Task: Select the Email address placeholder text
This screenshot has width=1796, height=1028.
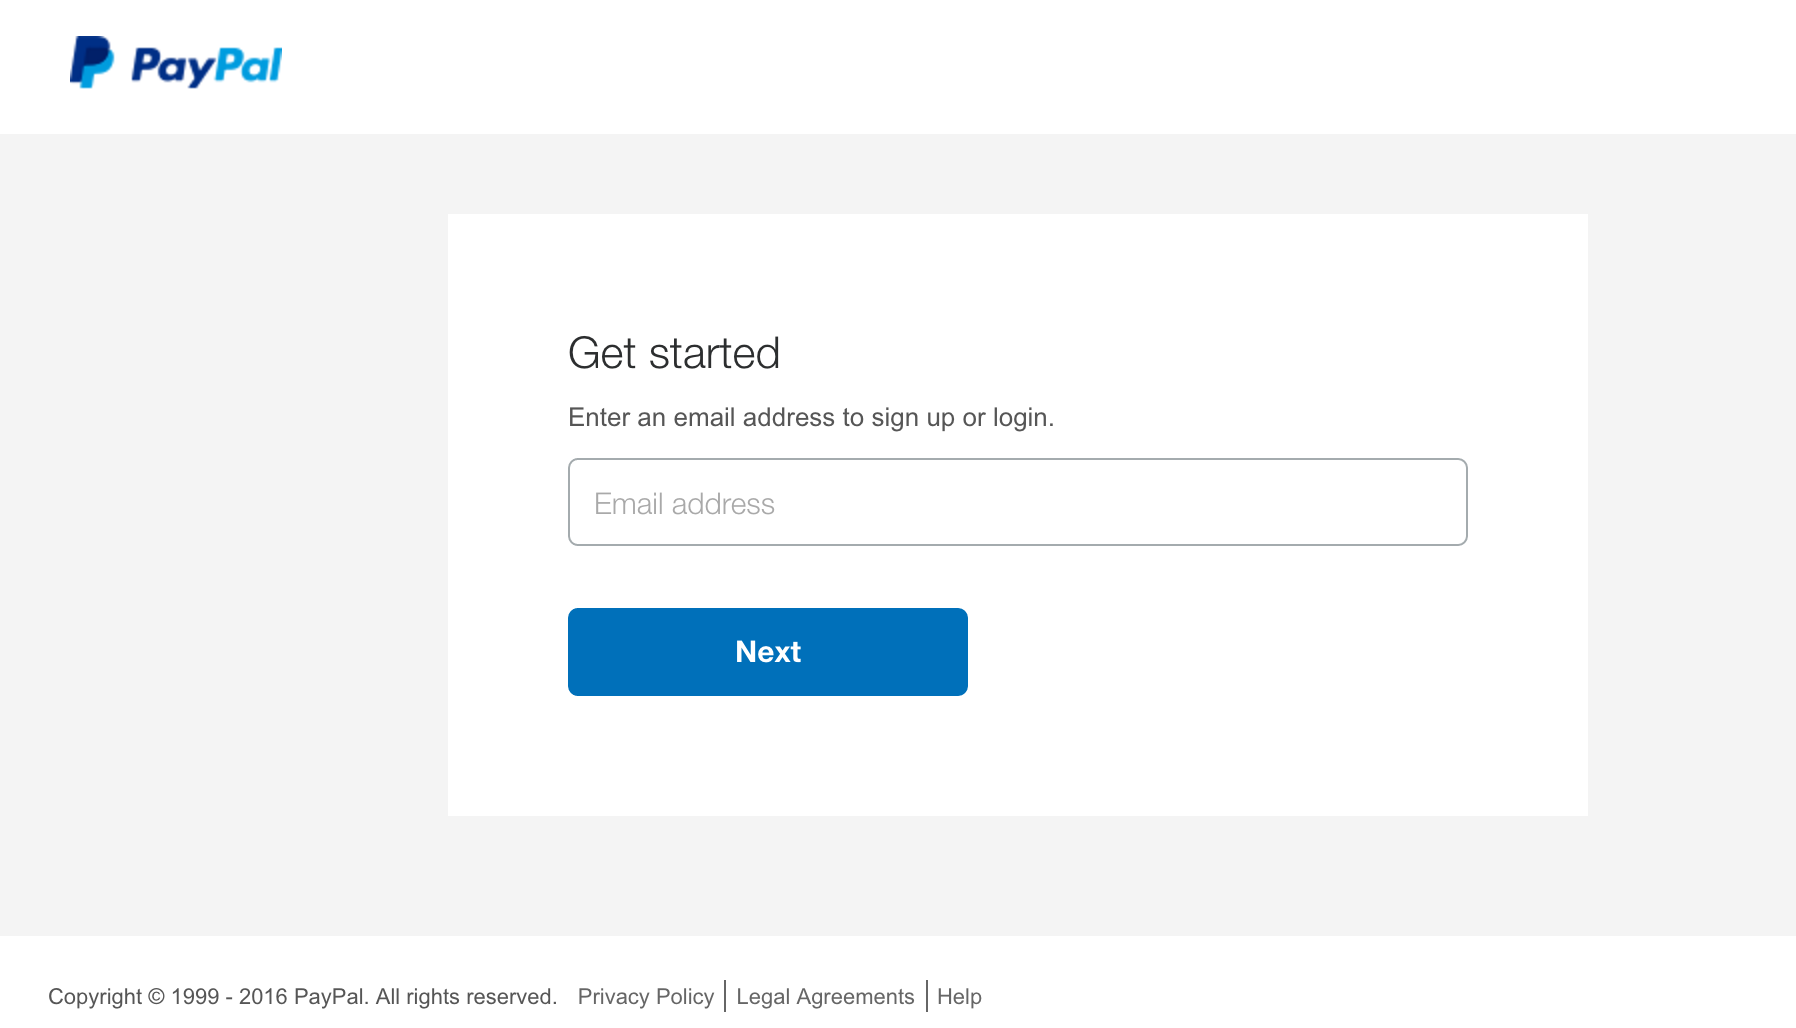Action: pos(684,504)
